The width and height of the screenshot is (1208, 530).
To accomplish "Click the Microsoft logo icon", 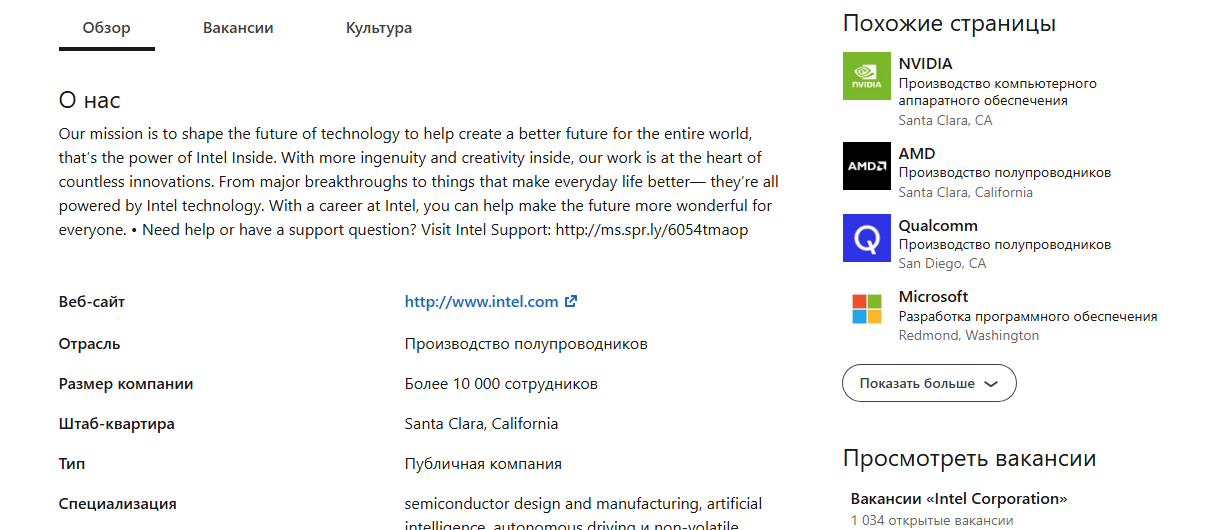I will (x=867, y=309).
